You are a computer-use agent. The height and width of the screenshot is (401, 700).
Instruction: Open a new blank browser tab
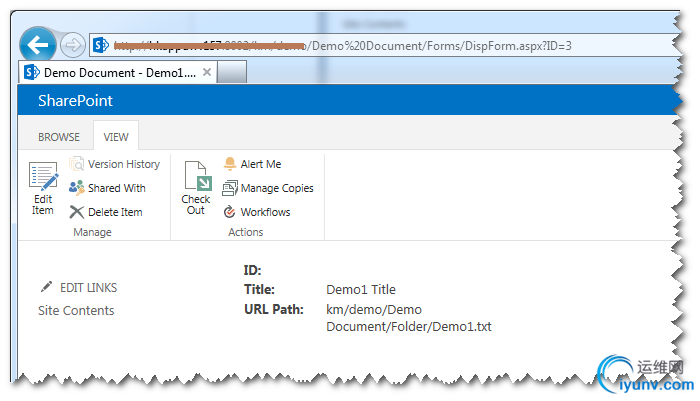click(x=232, y=72)
